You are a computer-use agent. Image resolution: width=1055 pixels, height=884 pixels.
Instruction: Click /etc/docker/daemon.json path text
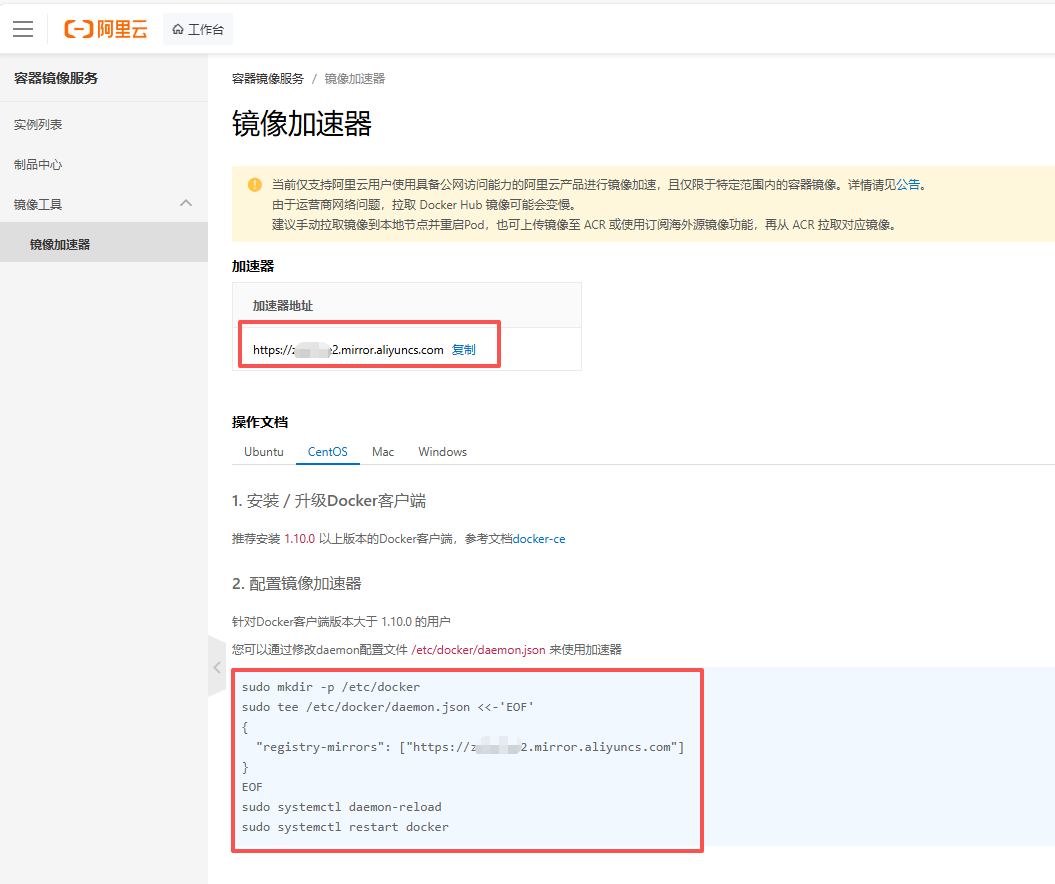click(478, 650)
